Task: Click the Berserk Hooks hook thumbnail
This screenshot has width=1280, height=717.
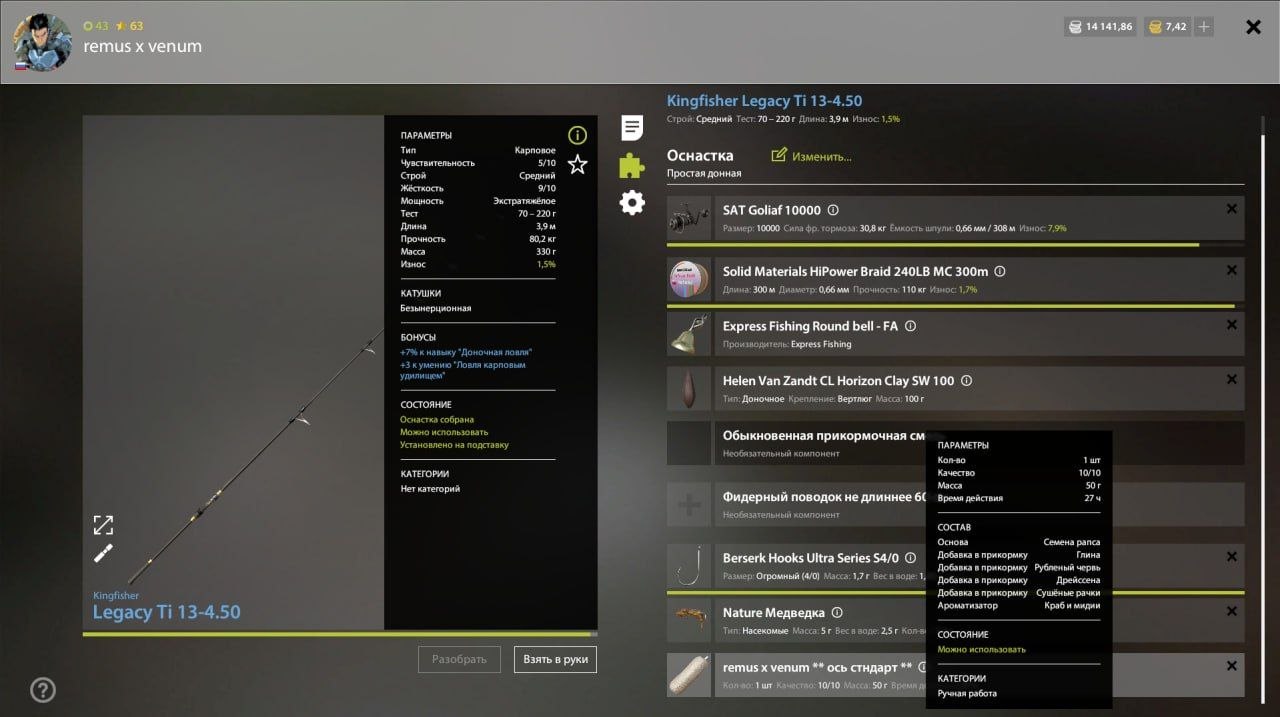Action: [x=689, y=566]
